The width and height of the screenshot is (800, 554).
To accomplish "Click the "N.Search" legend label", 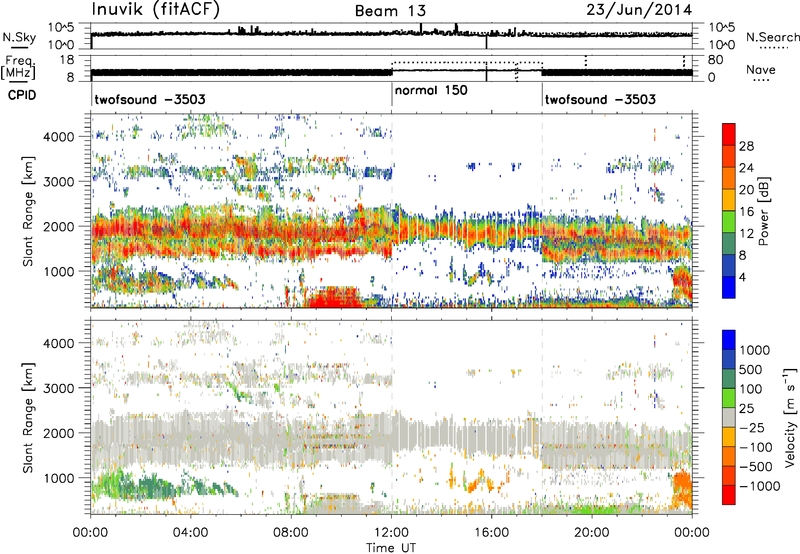I will pyautogui.click(x=772, y=37).
